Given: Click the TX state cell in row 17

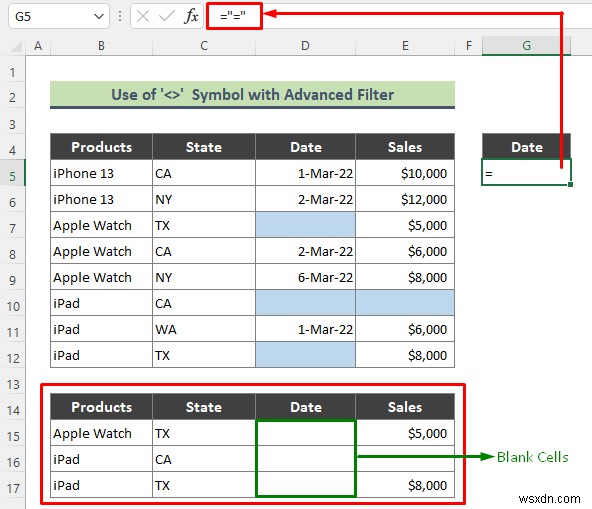Looking at the screenshot, I should [204, 485].
